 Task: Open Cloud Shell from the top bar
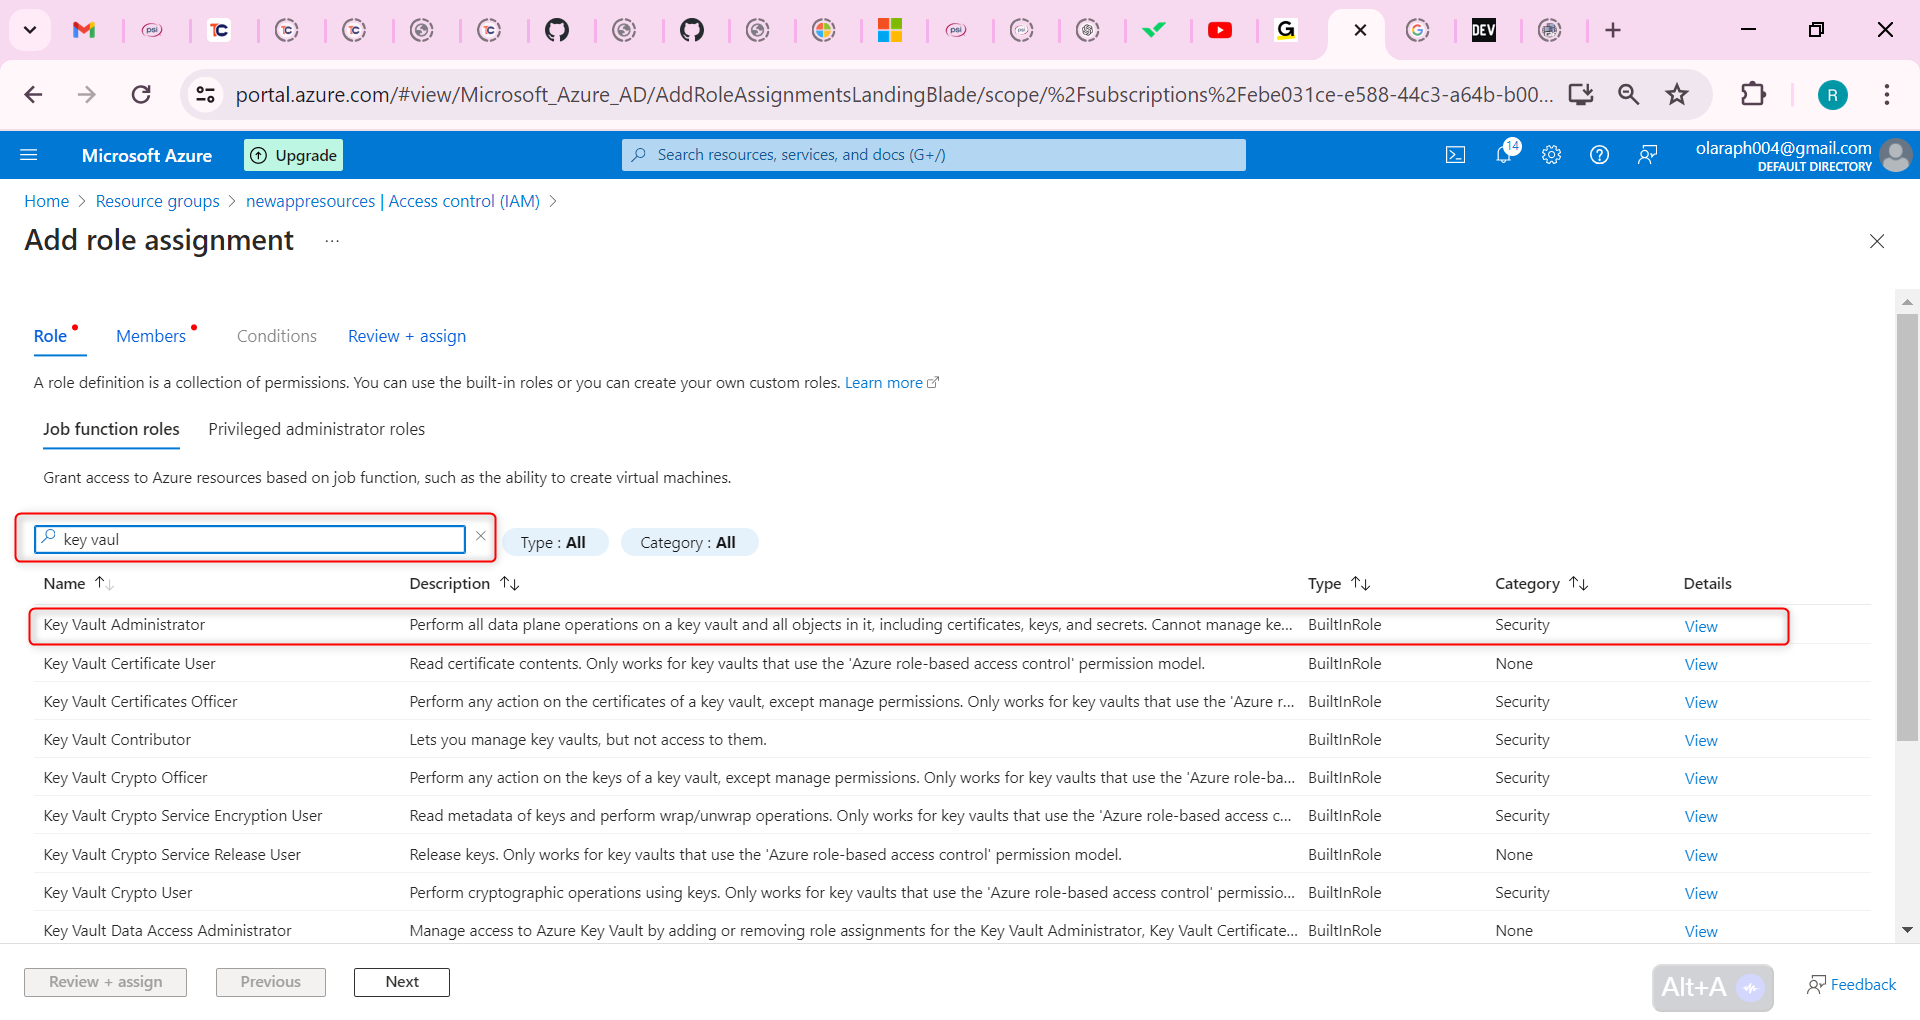coord(1456,155)
